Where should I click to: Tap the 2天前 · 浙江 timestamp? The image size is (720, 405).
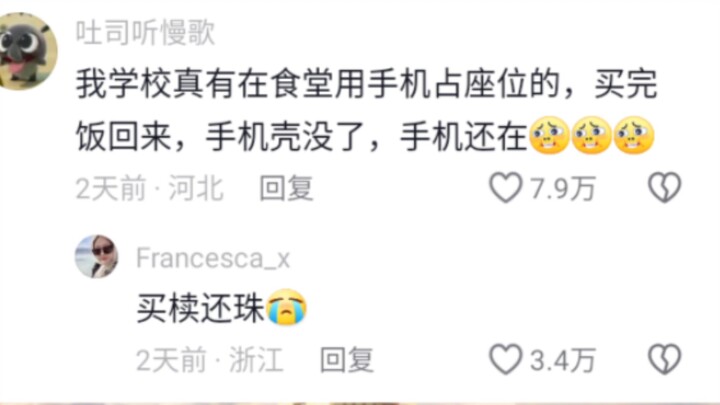coord(210,360)
